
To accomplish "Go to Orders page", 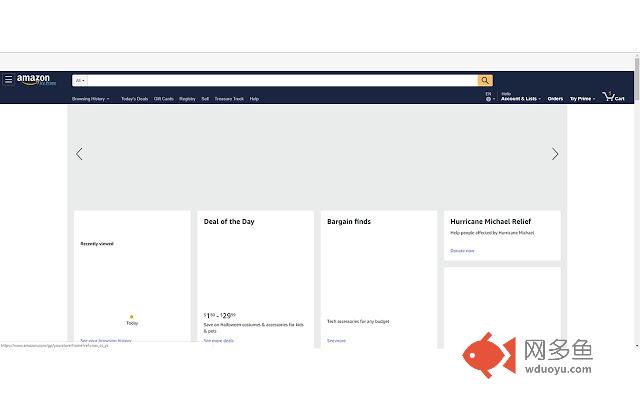I will click(x=555, y=99).
